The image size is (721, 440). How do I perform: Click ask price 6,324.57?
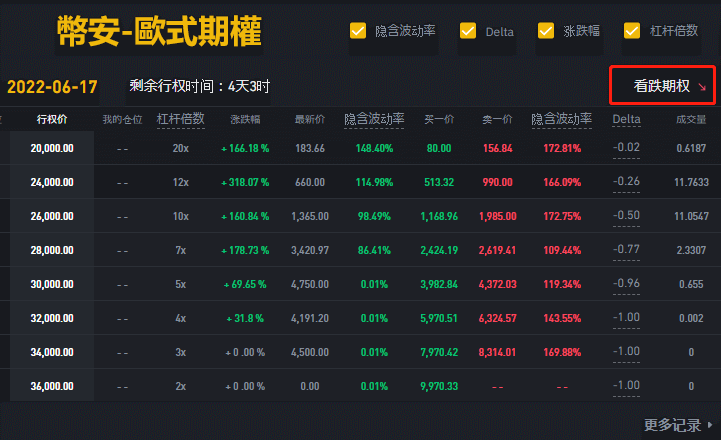point(498,319)
